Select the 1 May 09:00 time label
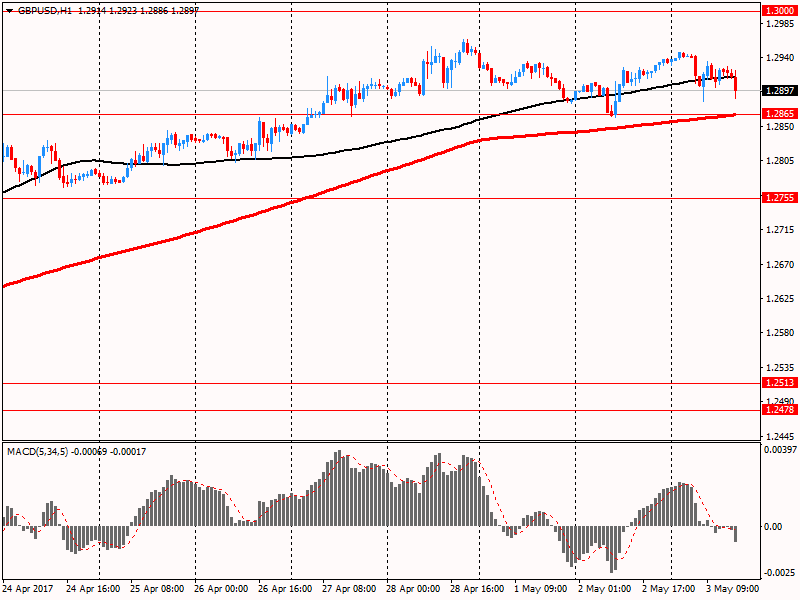Viewport: 800px width, 600px height. point(540,589)
